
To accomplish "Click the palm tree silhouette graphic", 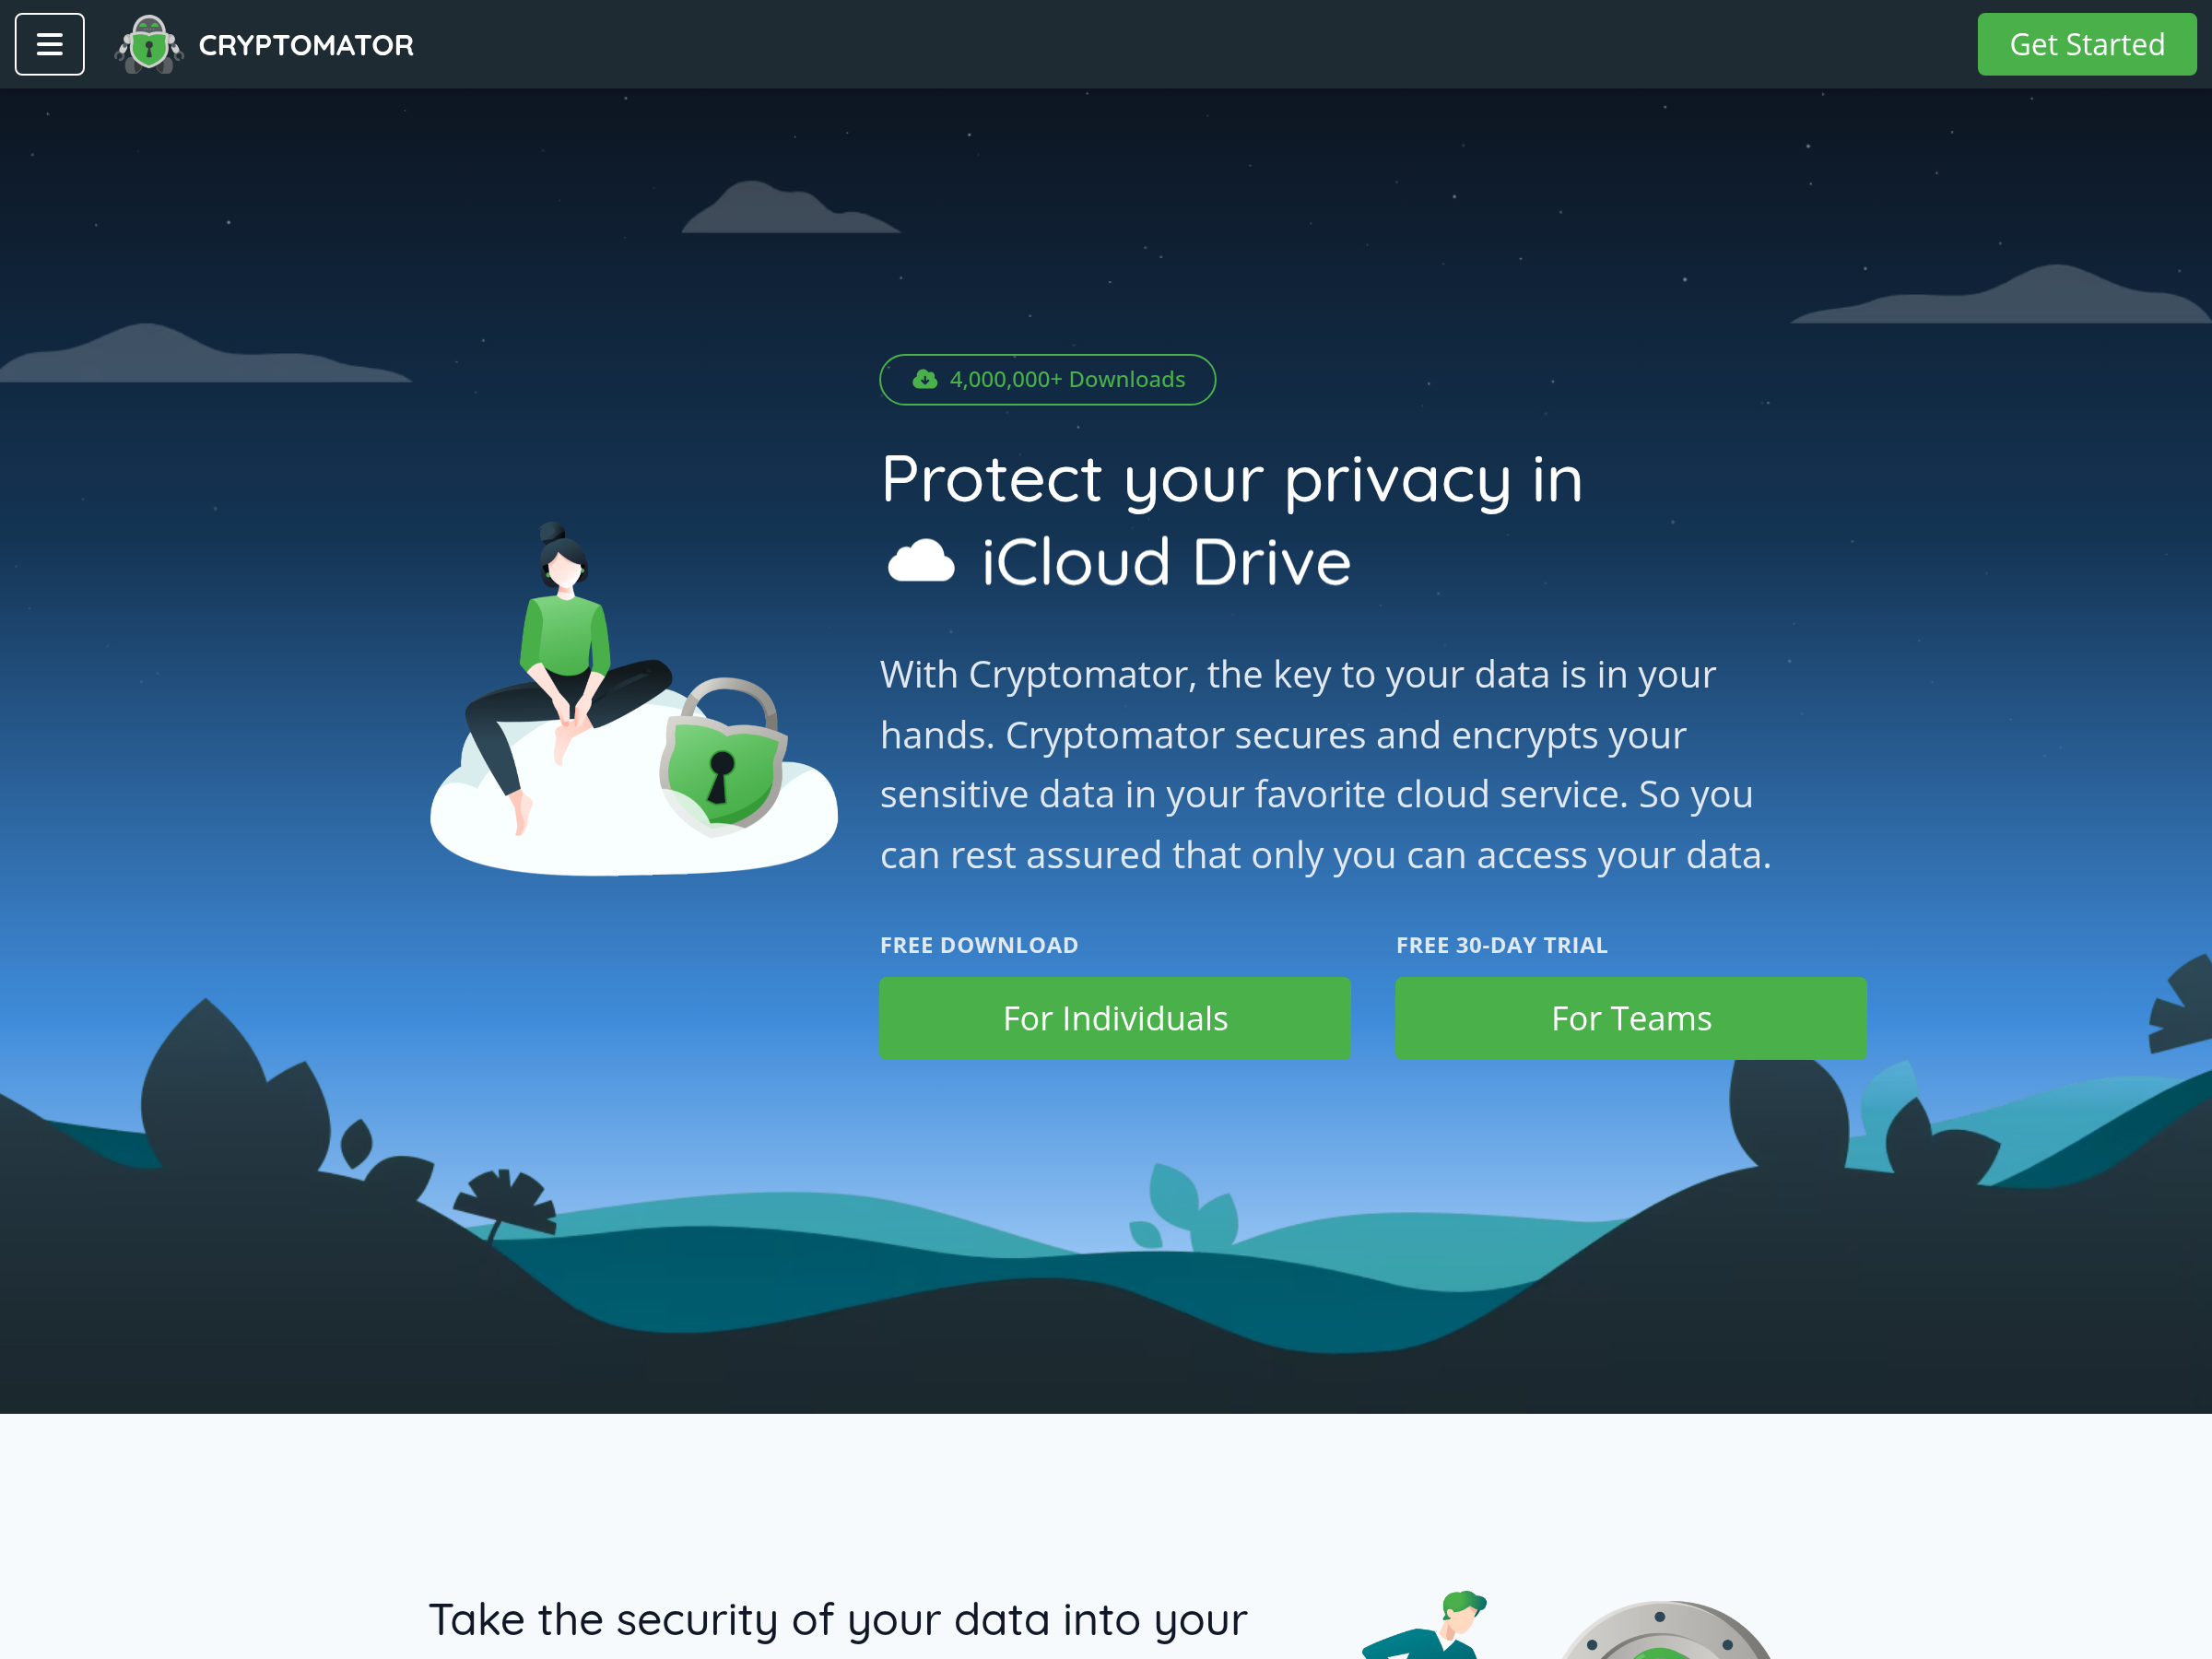I will coord(505,1200).
